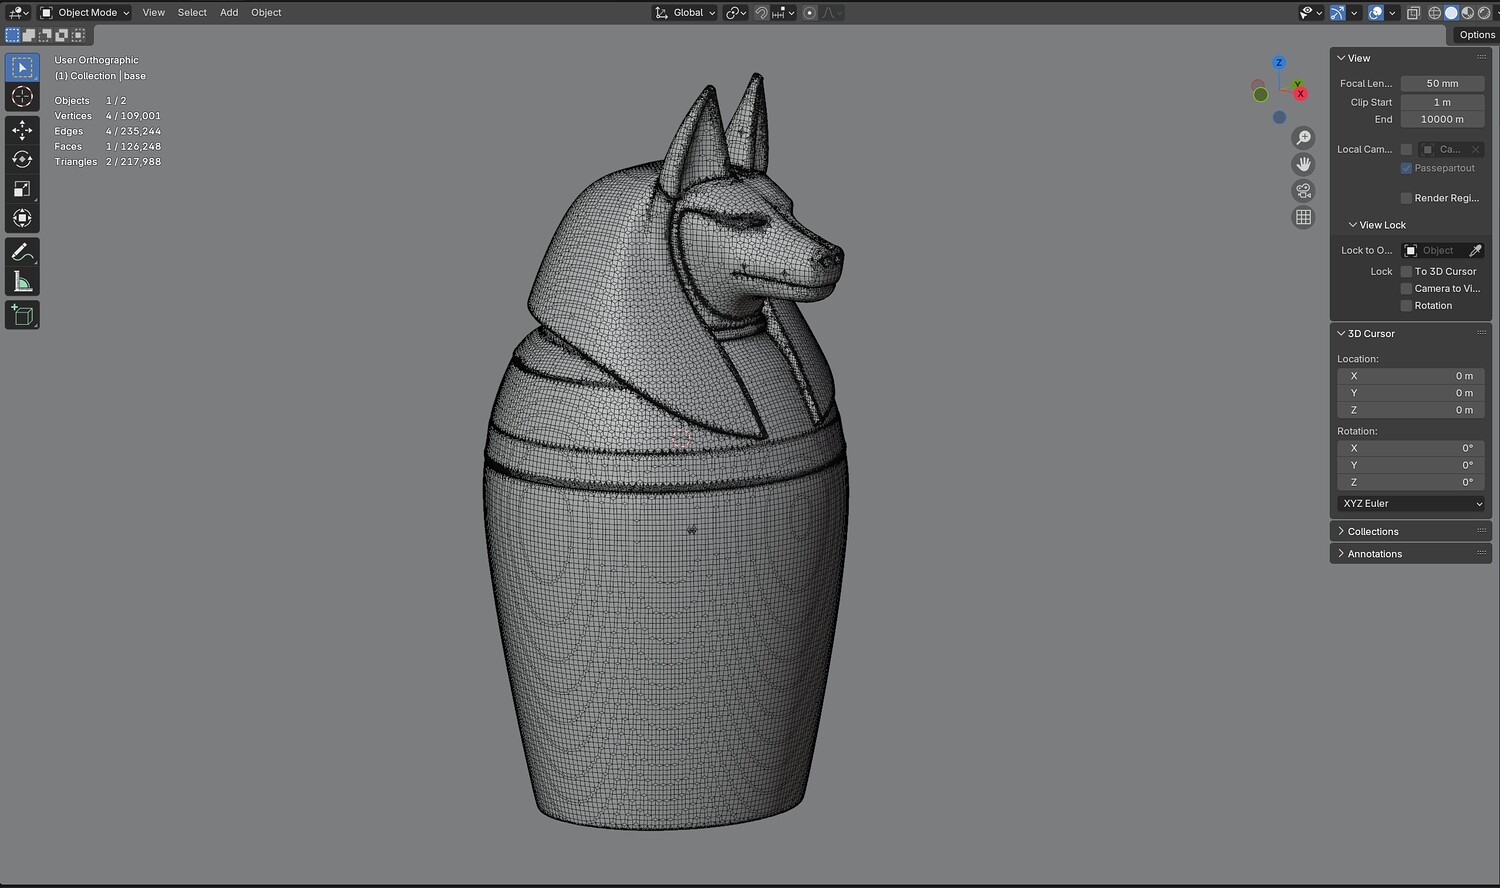The height and width of the screenshot is (888, 1500).
Task: Open the XYZ Euler rotation mode dropdown
Action: 1411,504
